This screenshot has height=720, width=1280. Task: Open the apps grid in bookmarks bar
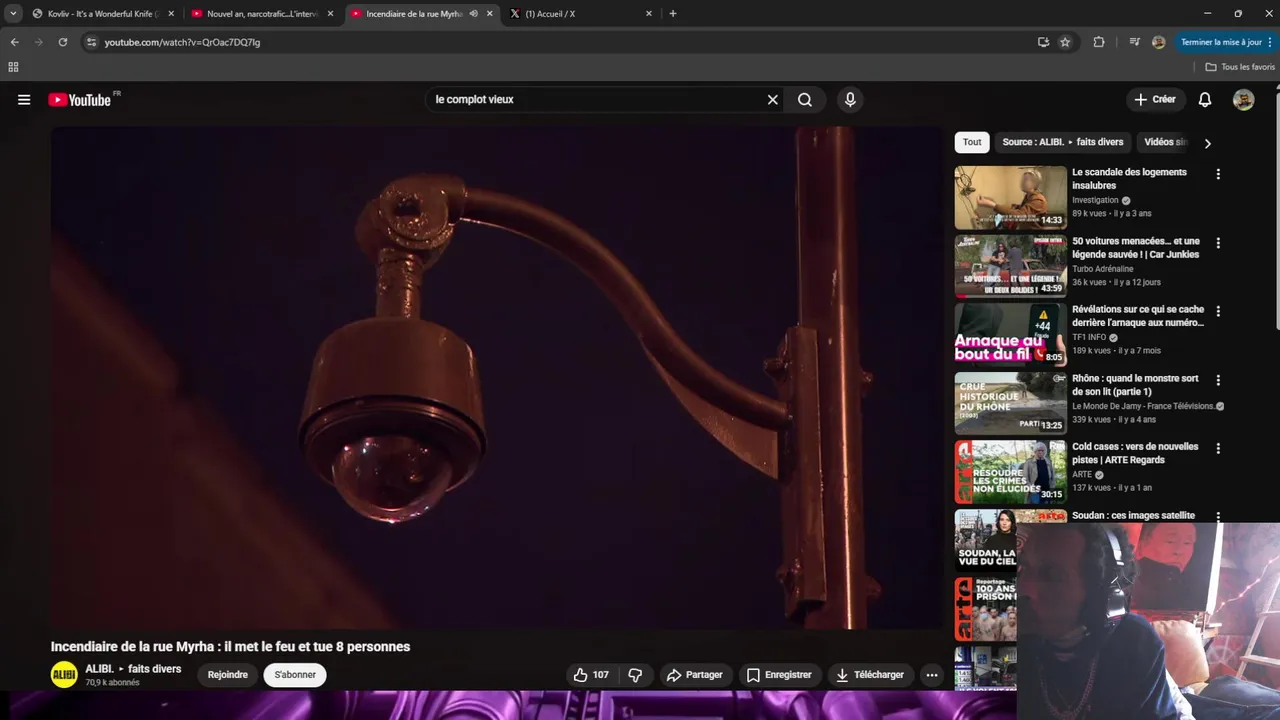pos(13,67)
